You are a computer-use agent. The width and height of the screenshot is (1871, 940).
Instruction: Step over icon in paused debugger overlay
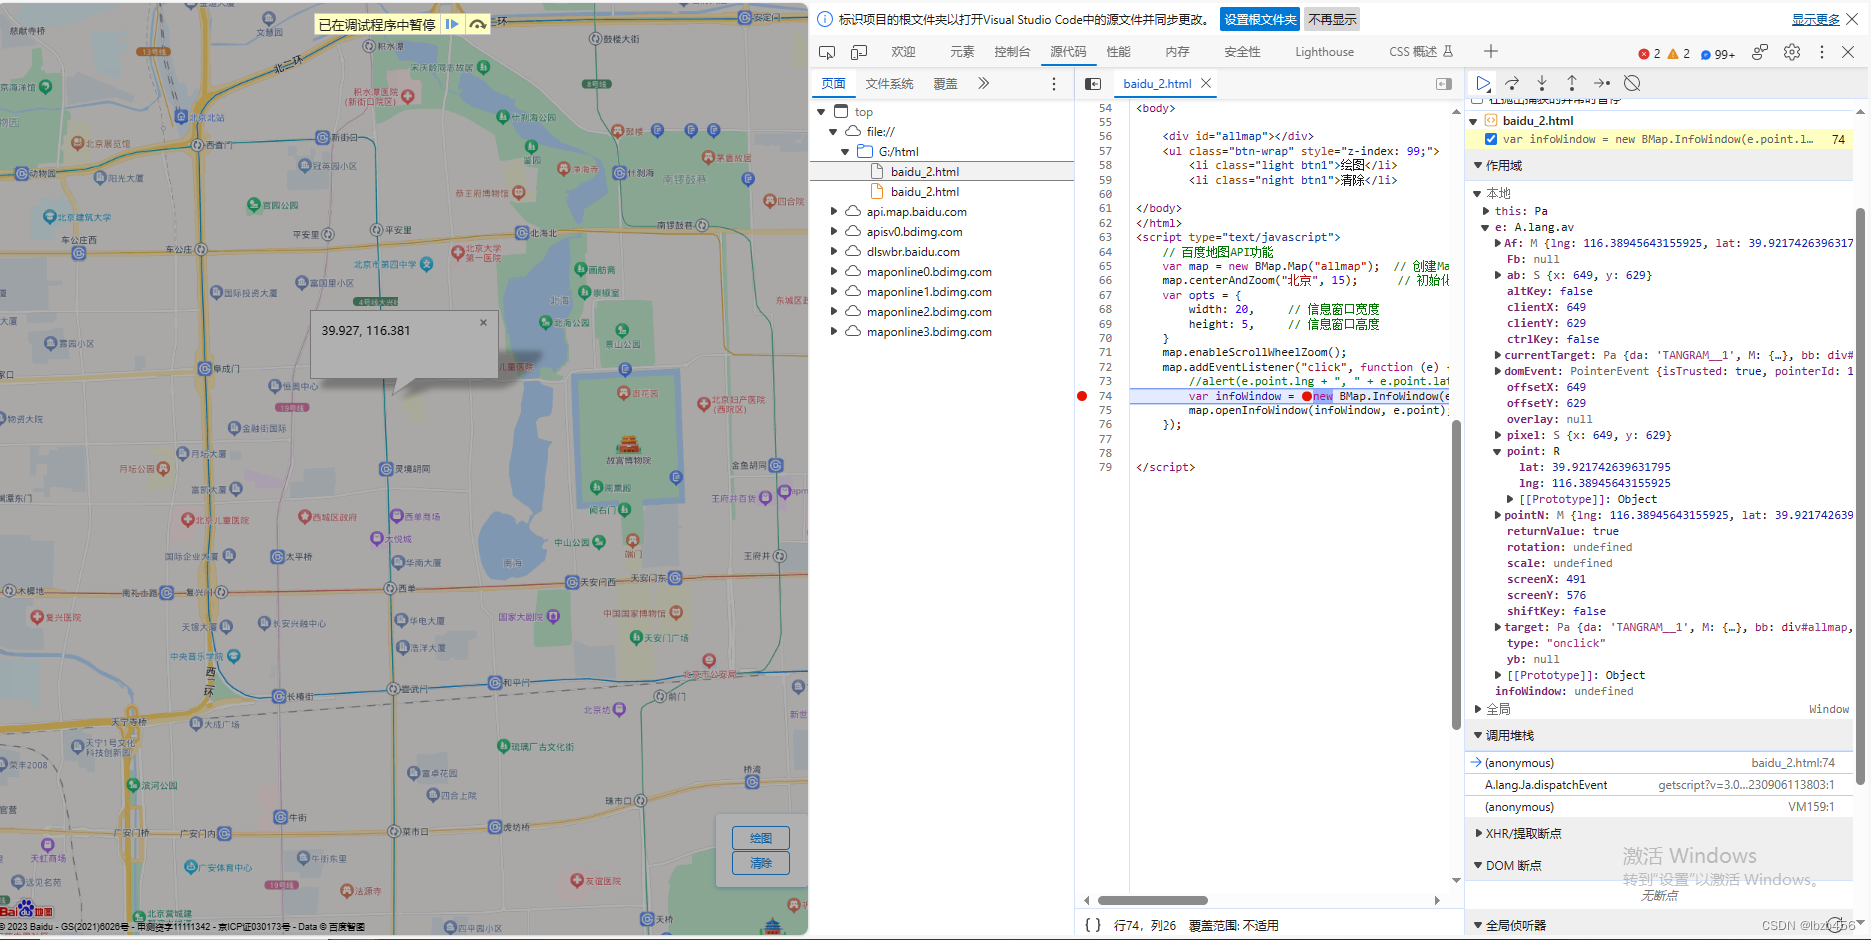pyautogui.click(x=478, y=24)
